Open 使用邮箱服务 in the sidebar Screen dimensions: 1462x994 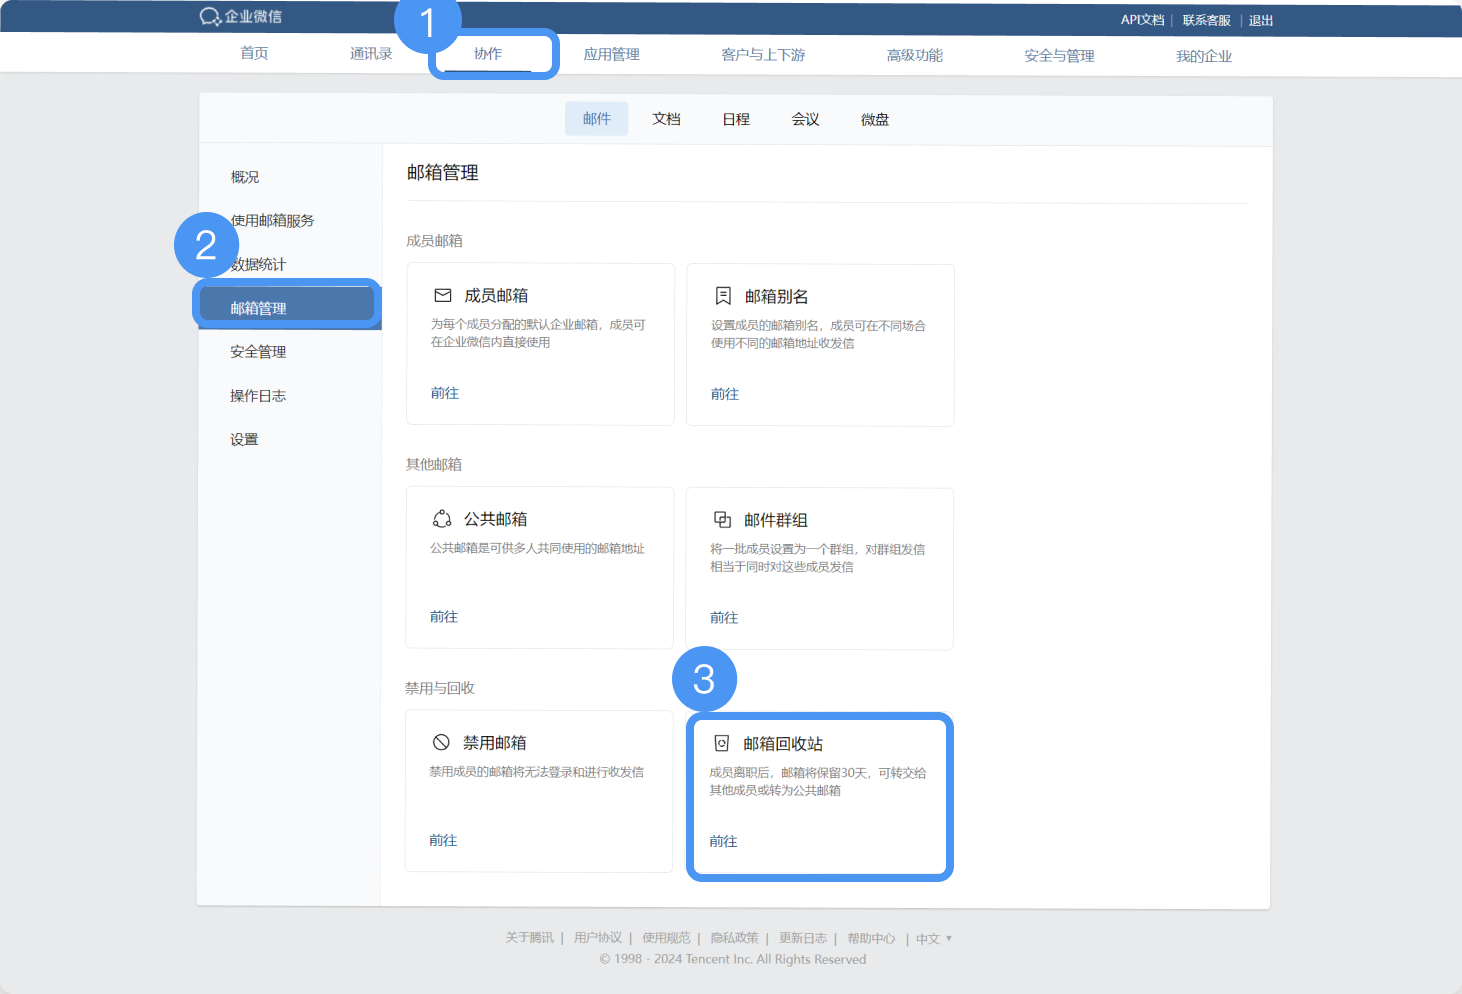tap(272, 221)
